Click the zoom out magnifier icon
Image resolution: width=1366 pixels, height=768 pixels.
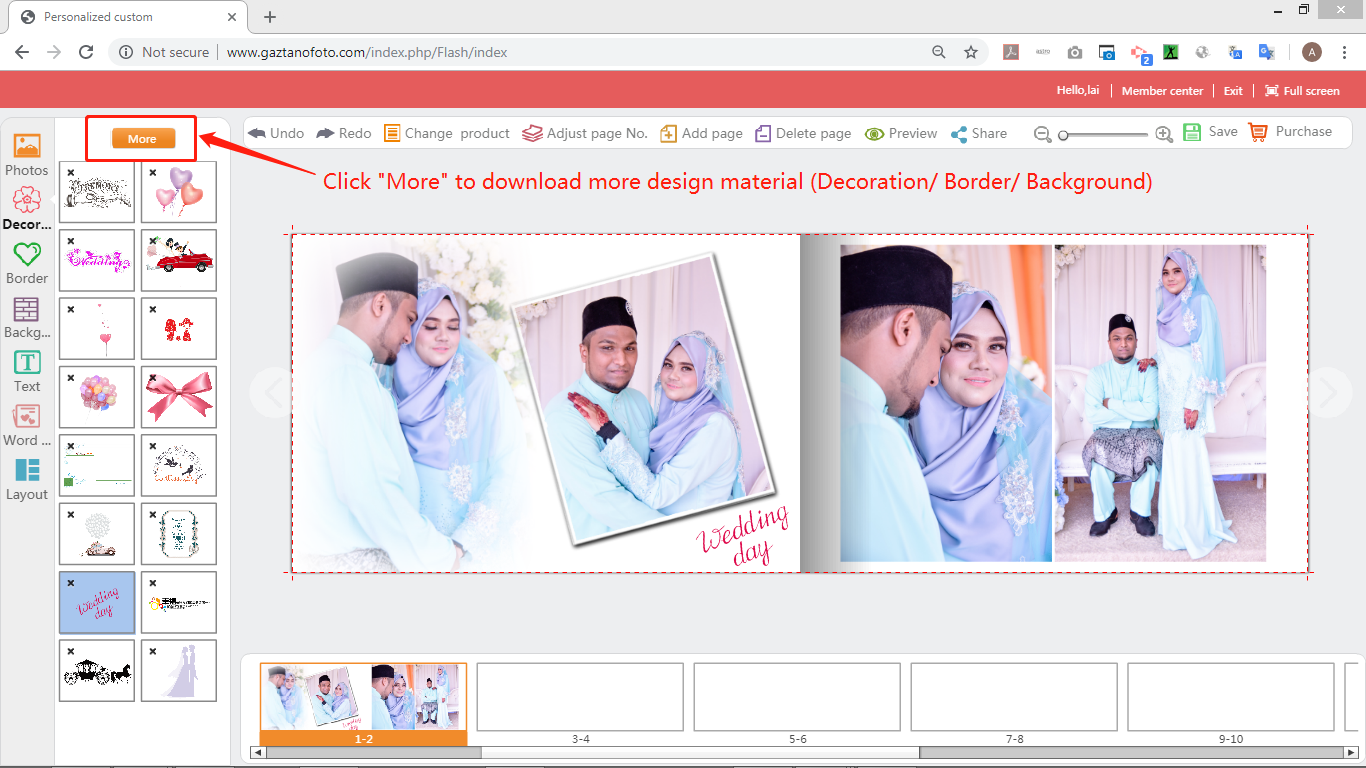pos(1042,134)
